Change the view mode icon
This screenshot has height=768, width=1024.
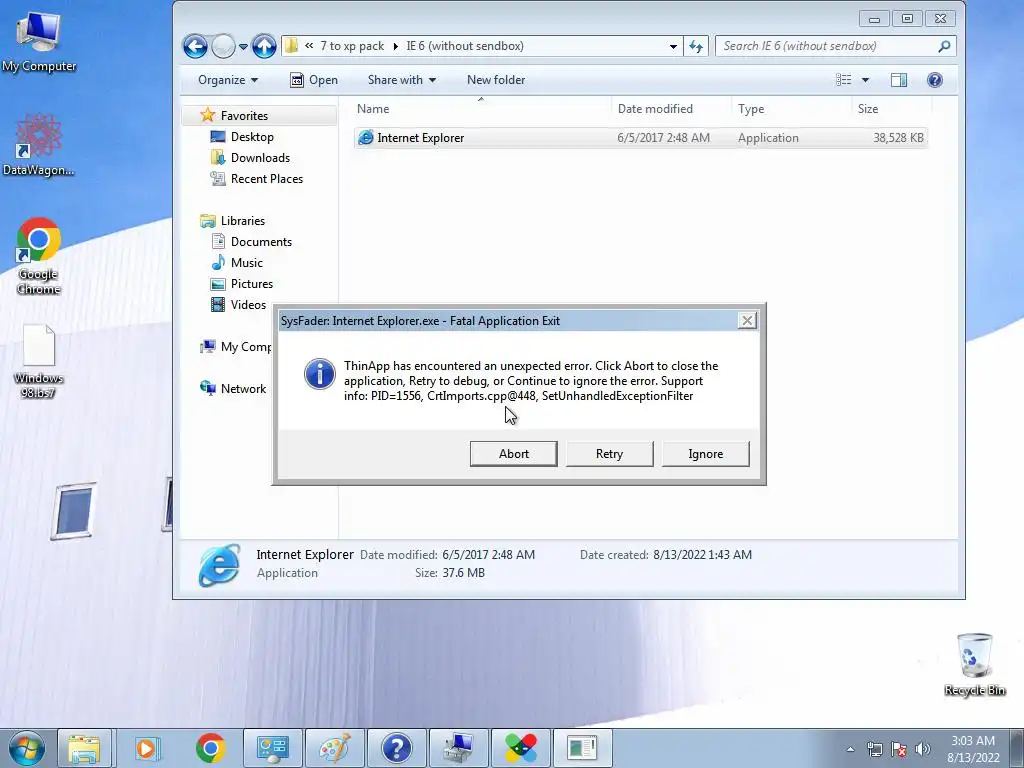tap(844, 80)
